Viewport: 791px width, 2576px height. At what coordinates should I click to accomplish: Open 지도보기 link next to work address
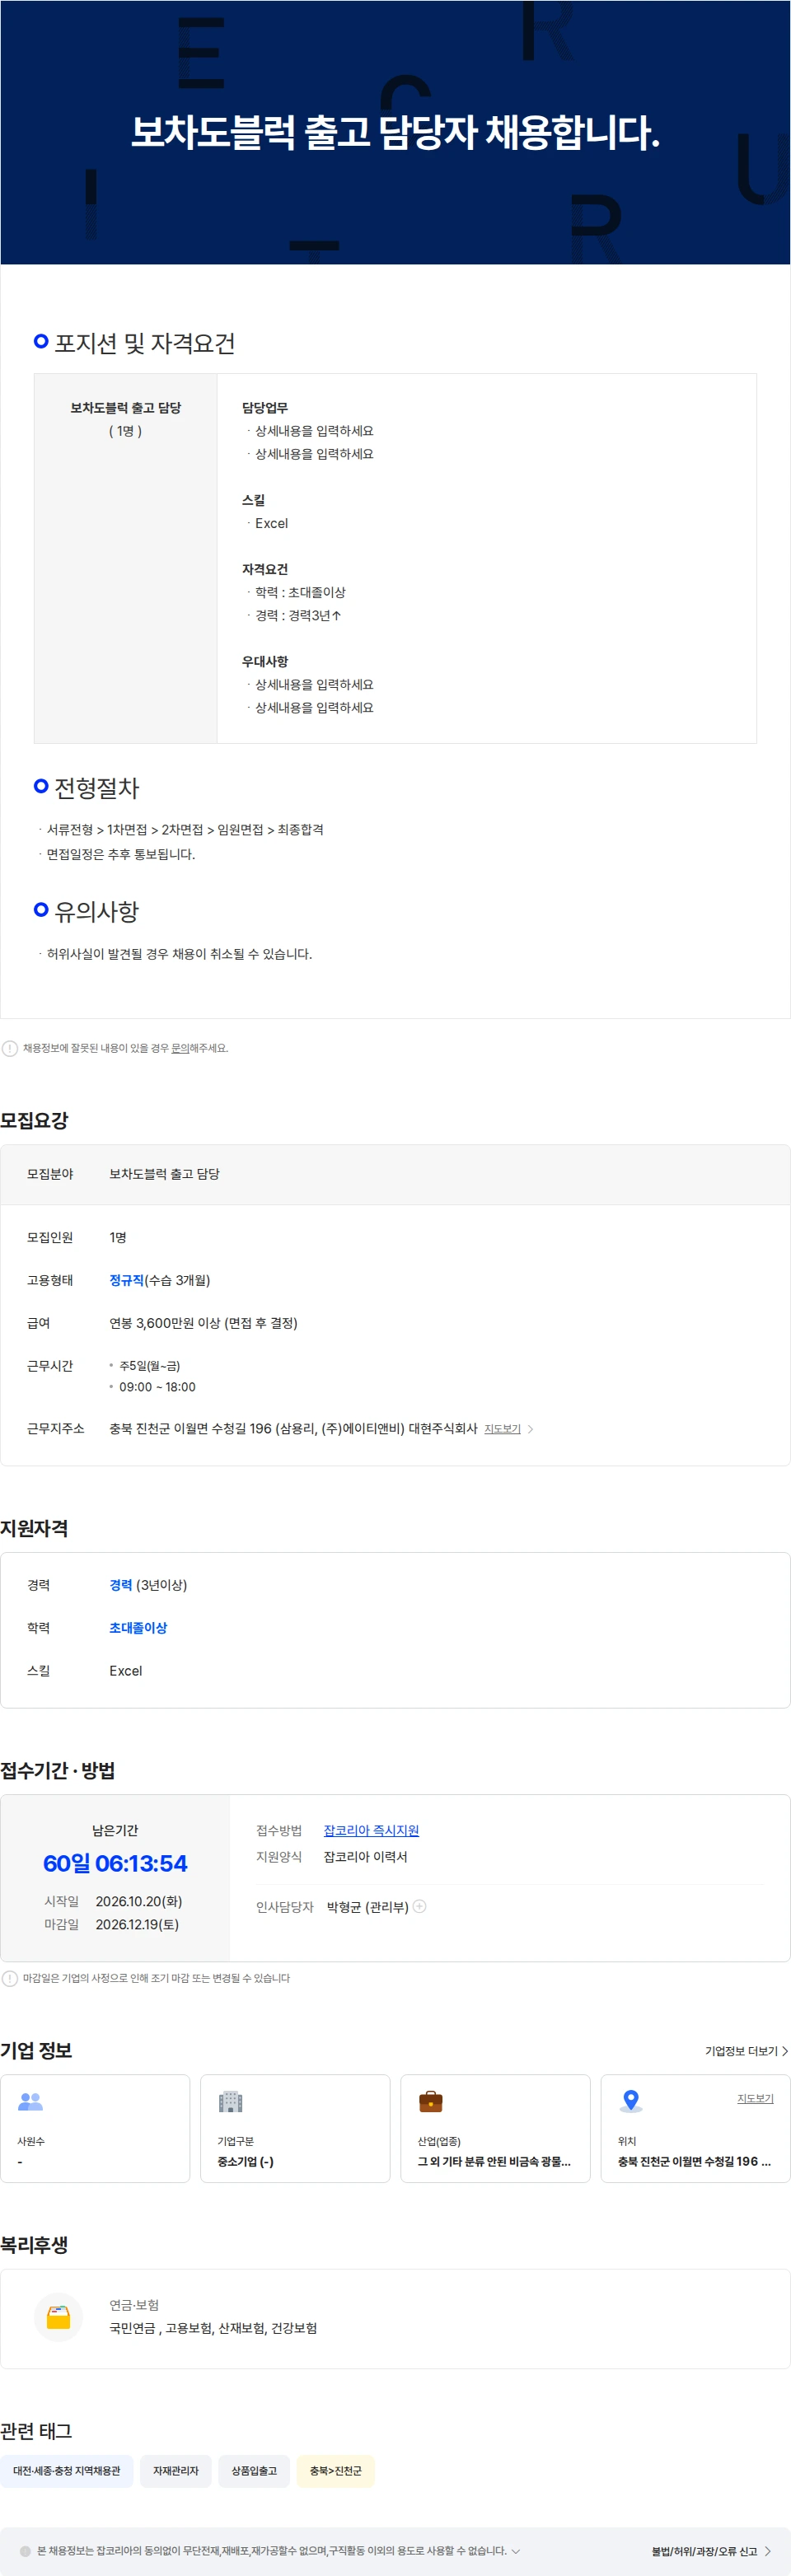[502, 1429]
